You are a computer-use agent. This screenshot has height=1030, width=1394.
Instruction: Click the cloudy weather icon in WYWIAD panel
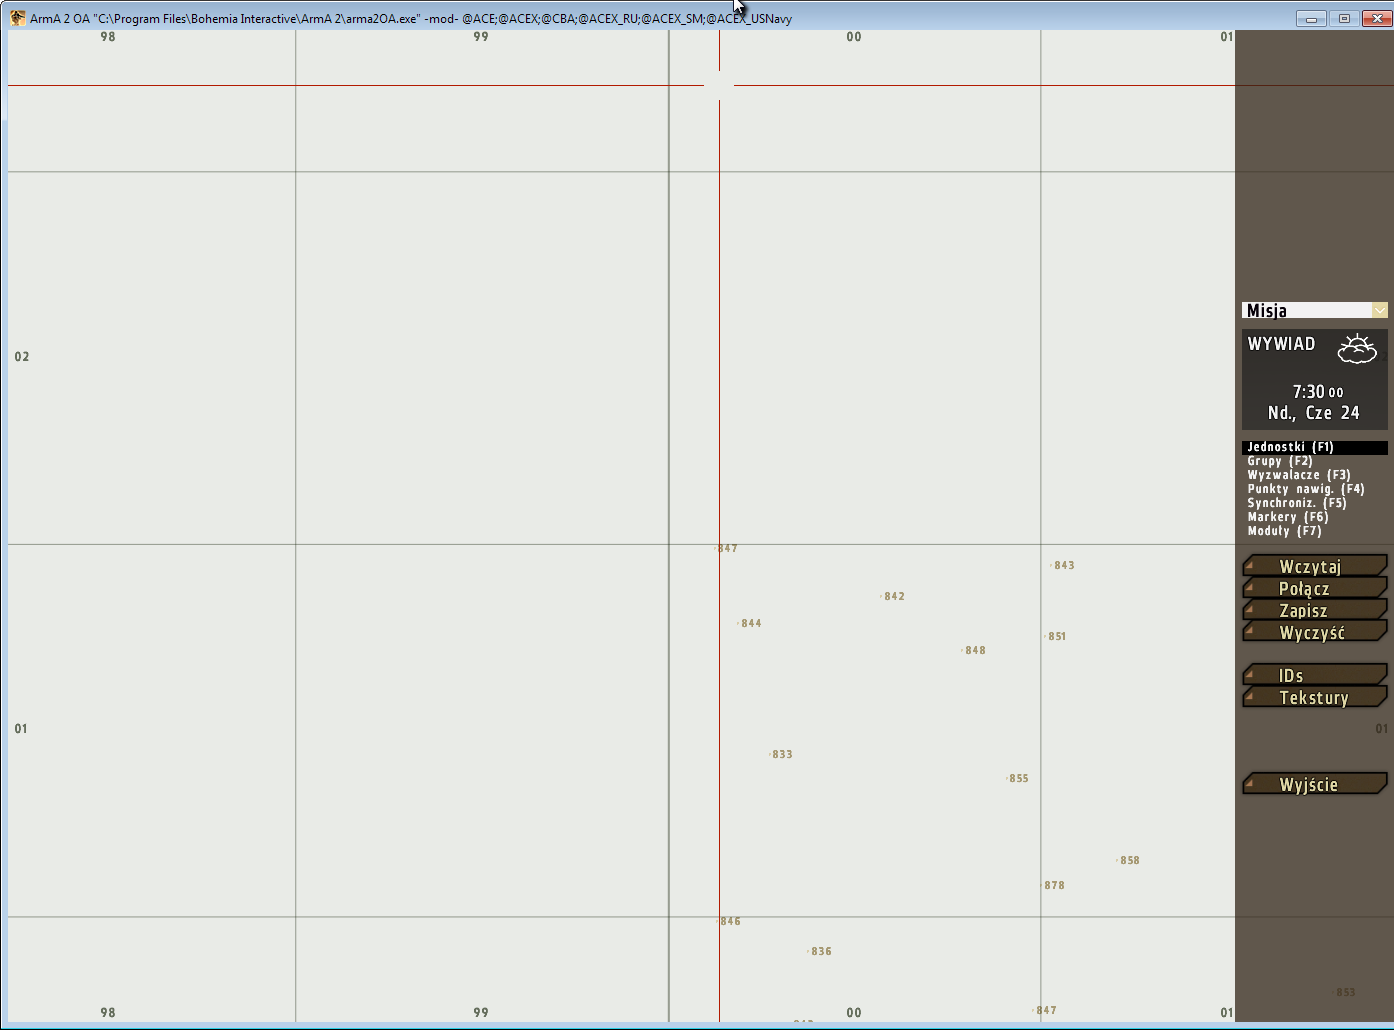coord(1356,349)
